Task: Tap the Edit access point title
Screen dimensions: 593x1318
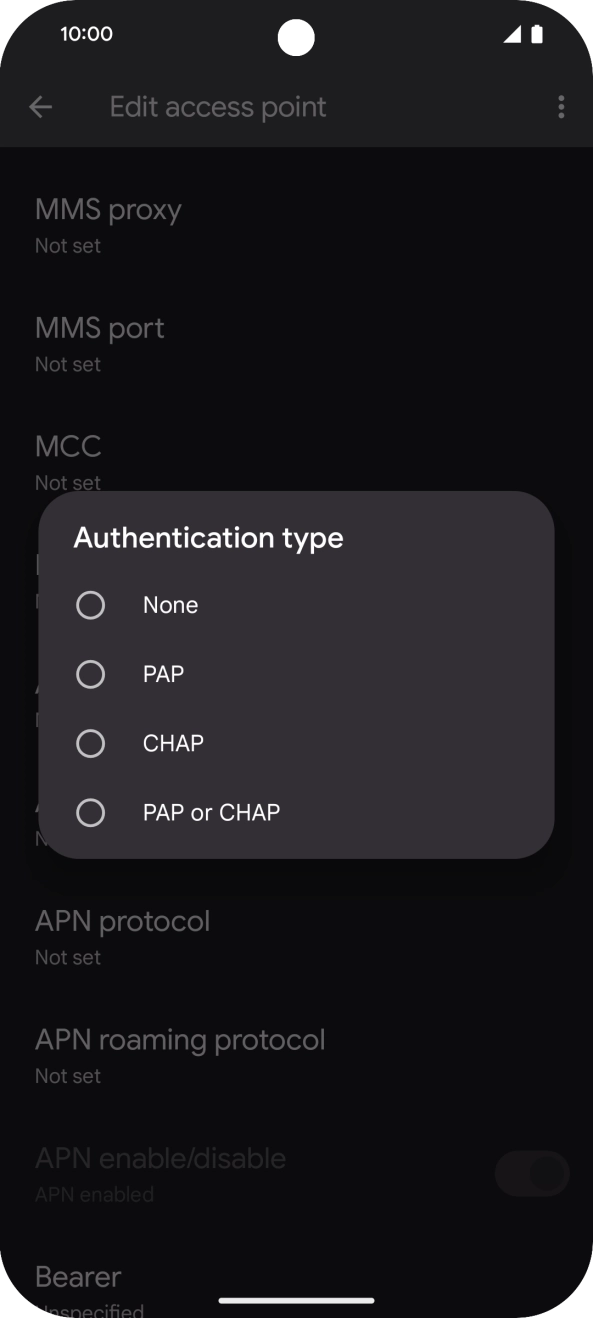Action: click(218, 107)
